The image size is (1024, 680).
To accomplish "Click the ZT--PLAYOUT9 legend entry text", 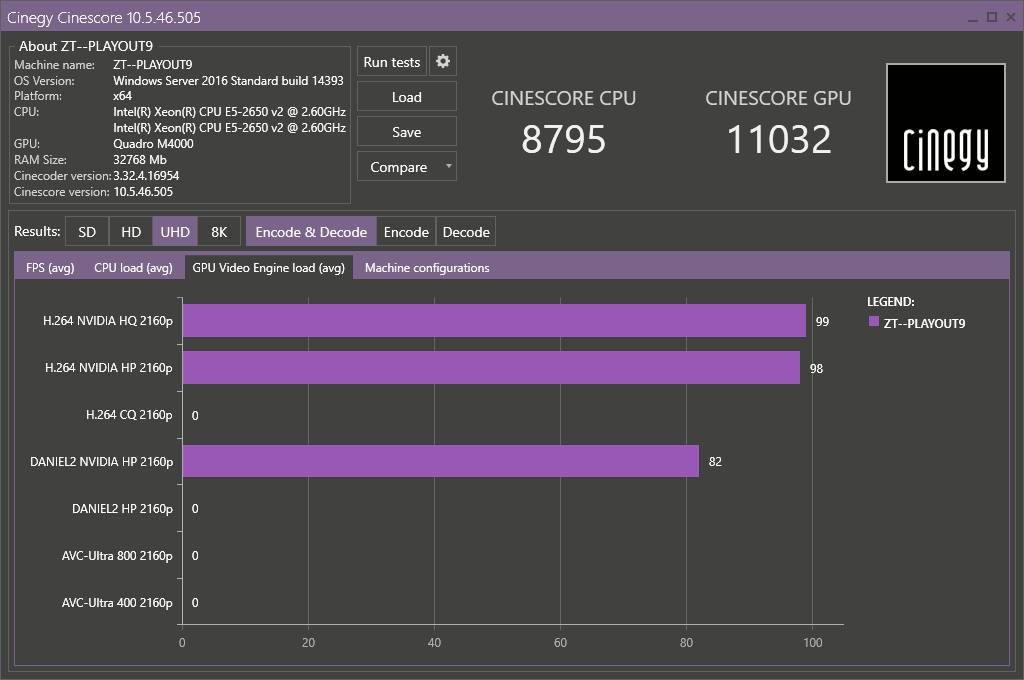I will 924,323.
